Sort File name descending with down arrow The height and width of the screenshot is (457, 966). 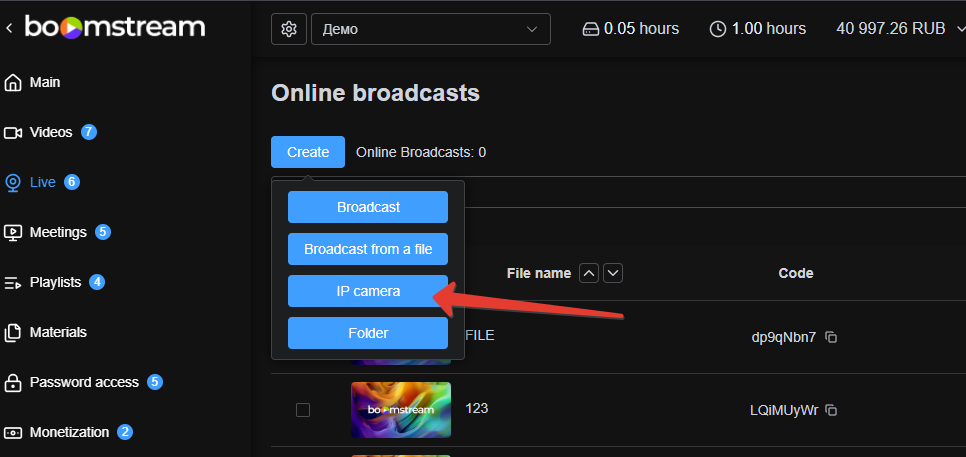(x=613, y=273)
